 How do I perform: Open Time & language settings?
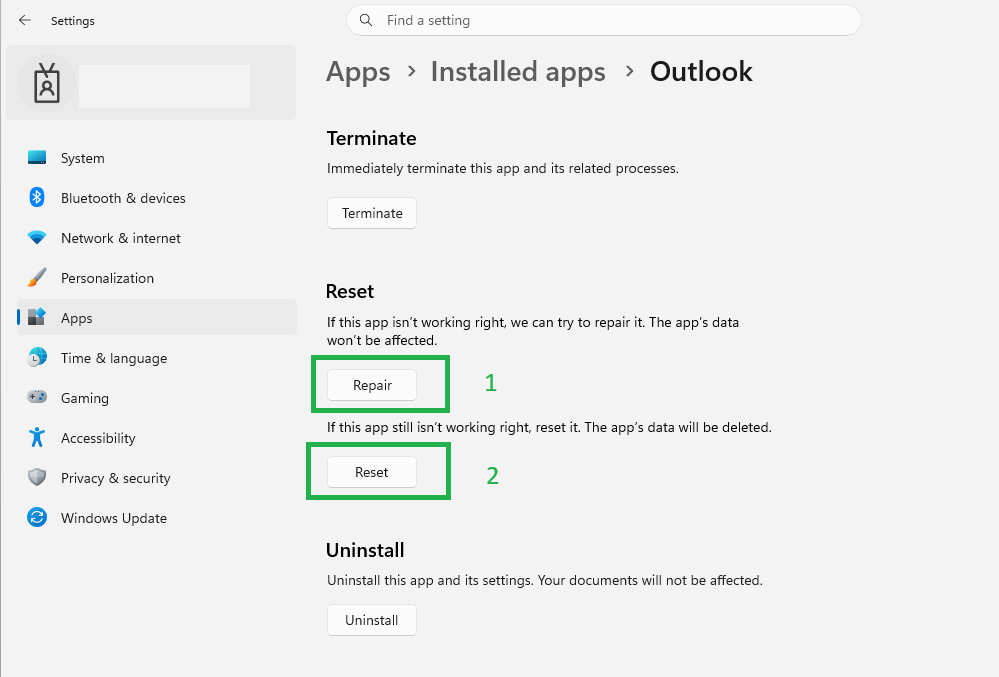157,358
